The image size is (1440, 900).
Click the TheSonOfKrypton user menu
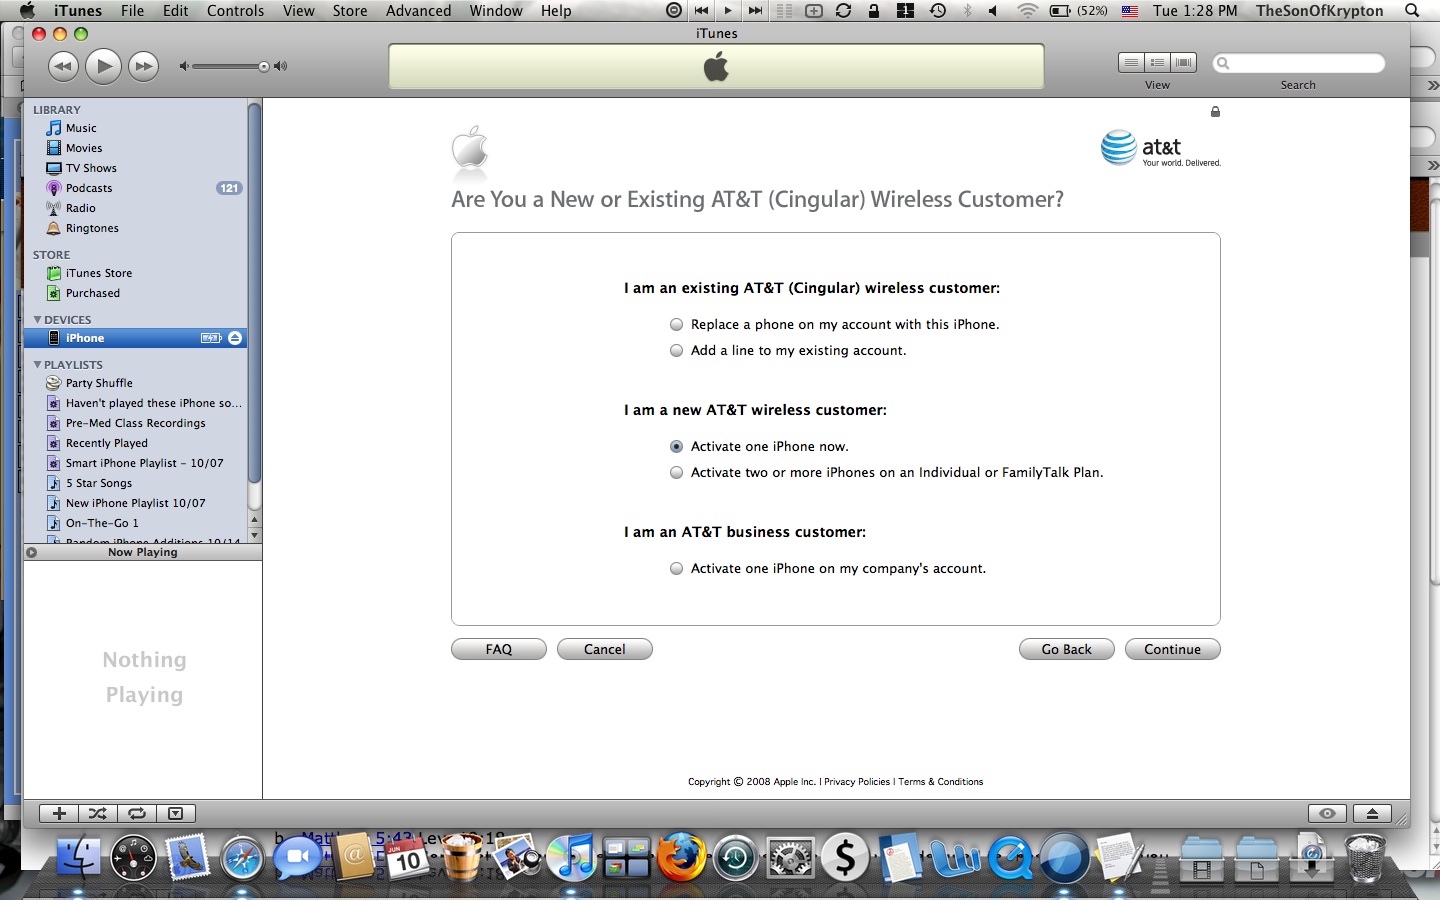1320,11
